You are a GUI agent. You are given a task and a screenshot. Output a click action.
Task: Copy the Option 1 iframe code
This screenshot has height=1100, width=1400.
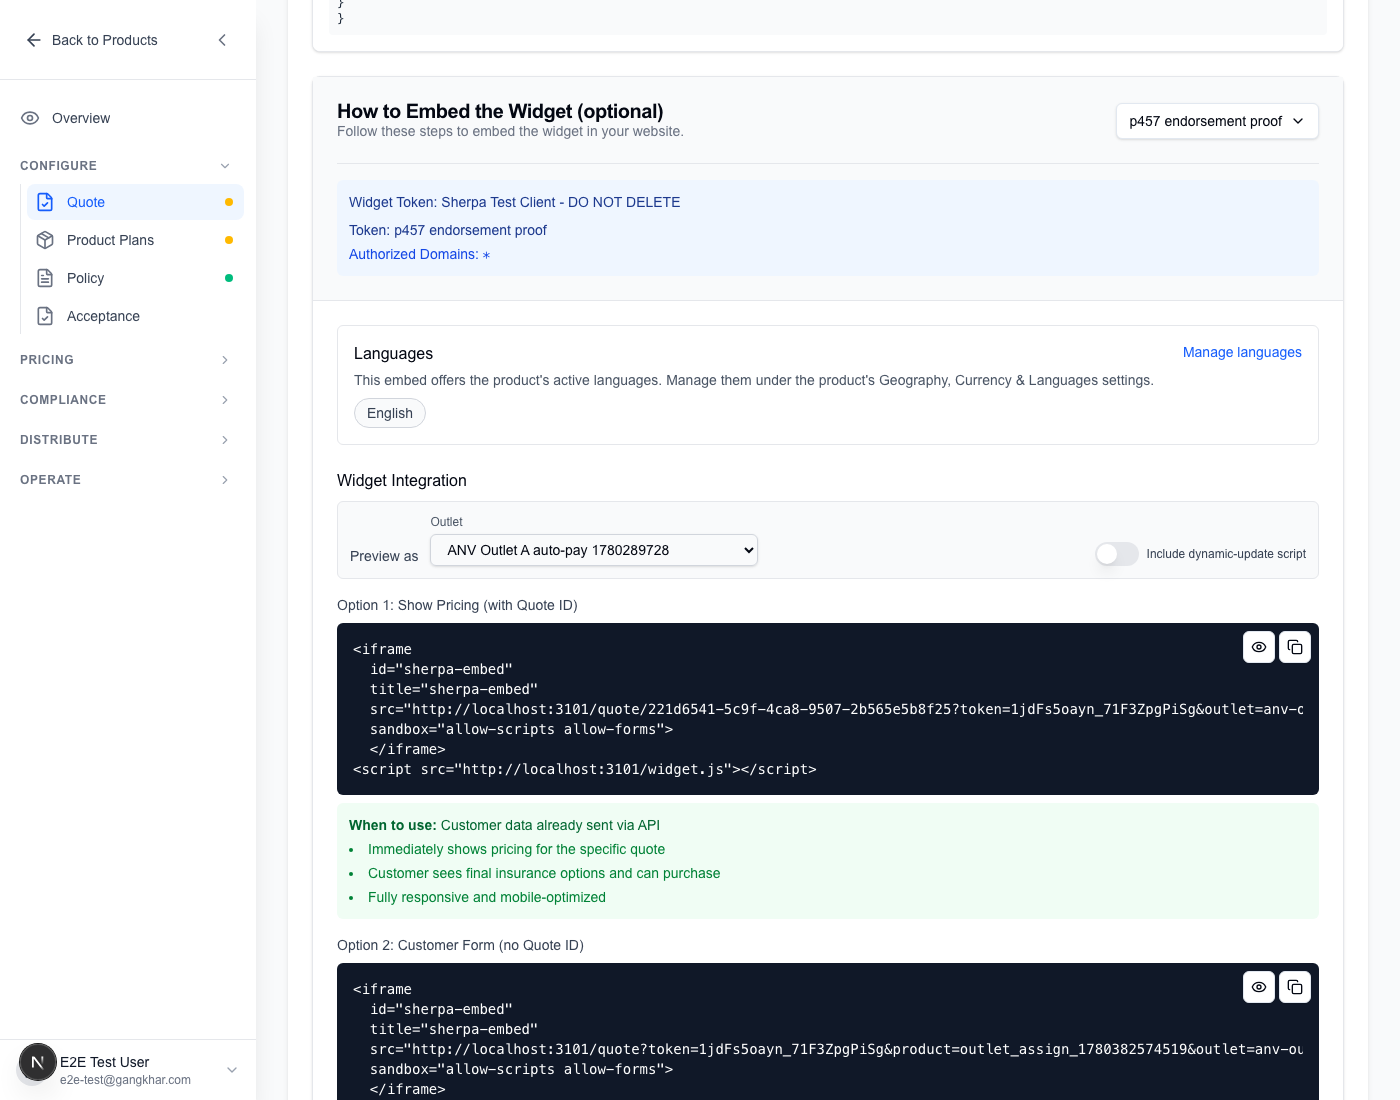1295,647
